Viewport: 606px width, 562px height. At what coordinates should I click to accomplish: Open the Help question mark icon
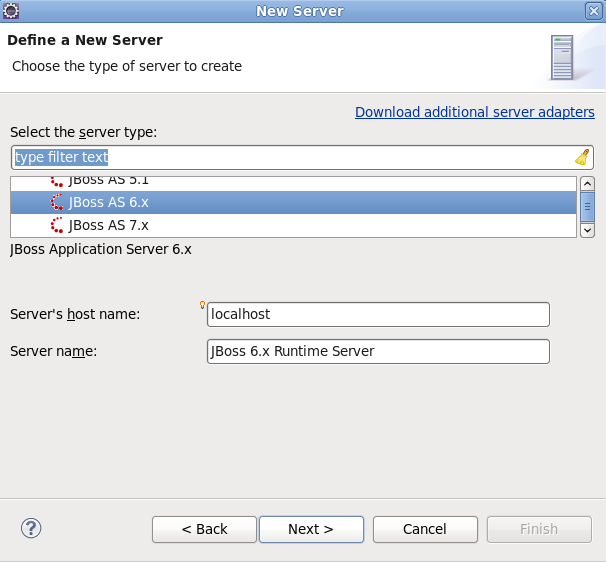(x=30, y=528)
